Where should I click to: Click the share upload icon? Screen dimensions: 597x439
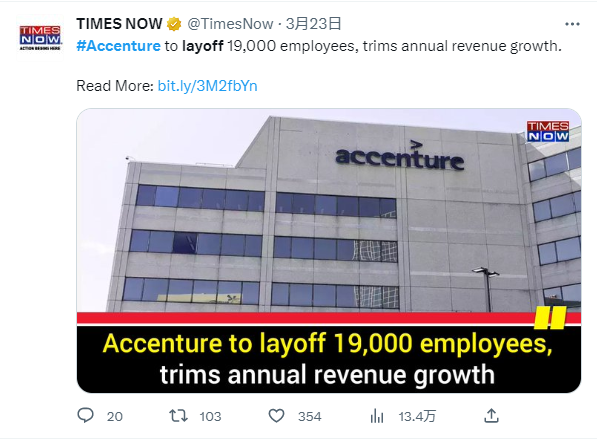[x=491, y=415]
